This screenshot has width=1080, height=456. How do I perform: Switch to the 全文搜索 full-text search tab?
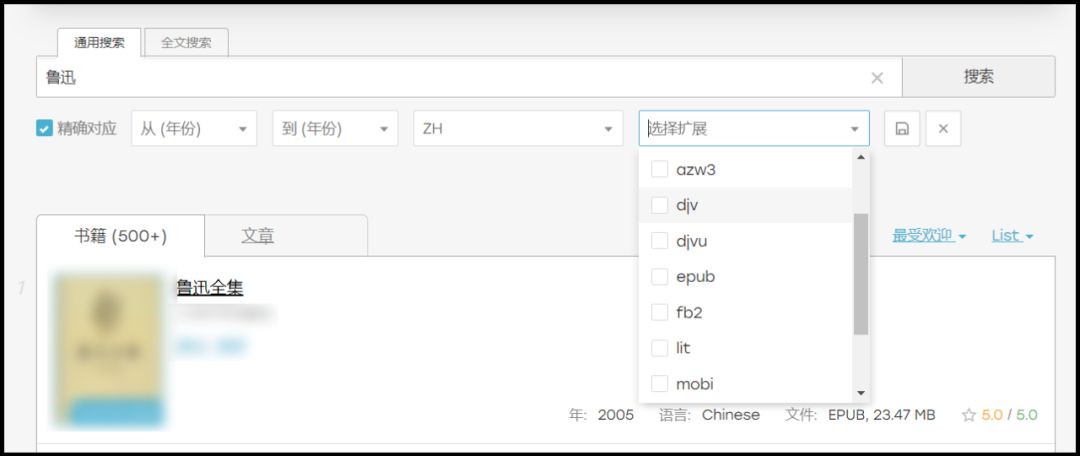pos(186,42)
